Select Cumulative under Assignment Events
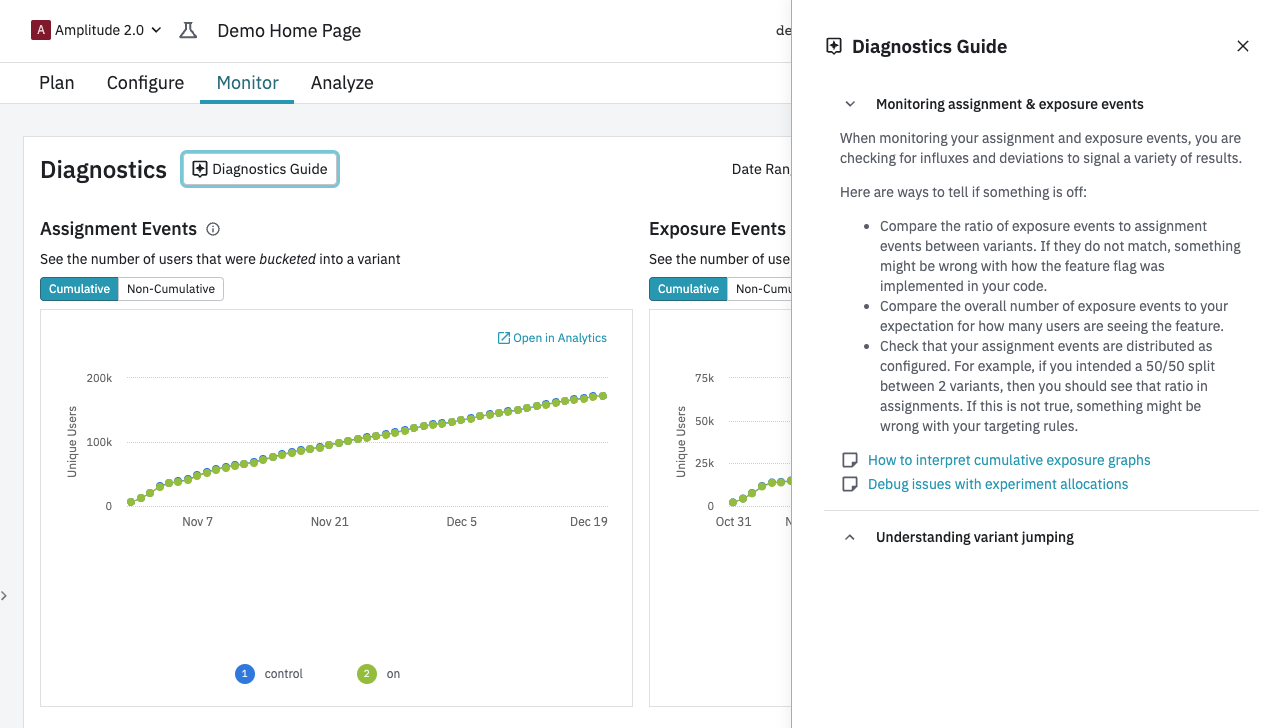 pyautogui.click(x=79, y=289)
